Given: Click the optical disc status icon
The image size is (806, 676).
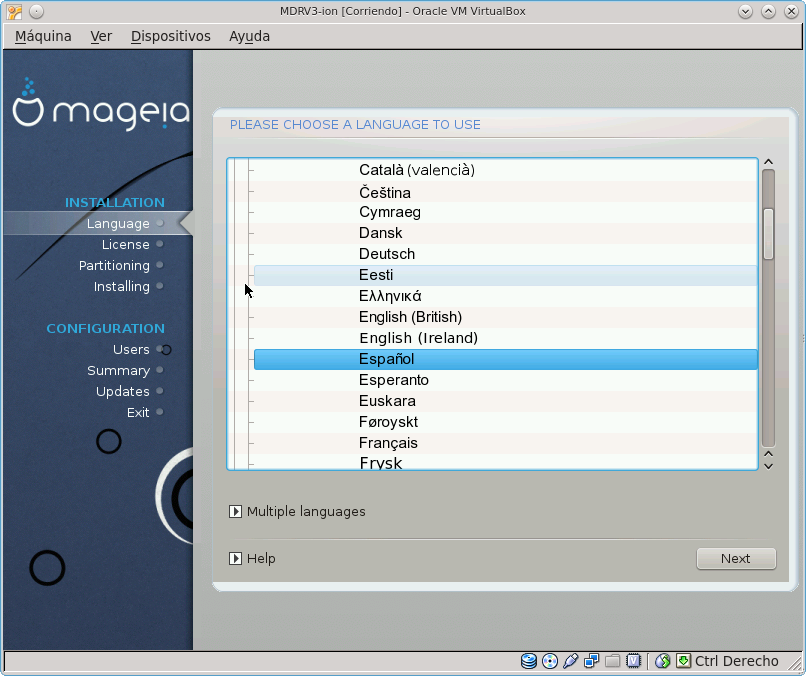Looking at the screenshot, I should pyautogui.click(x=550, y=661).
